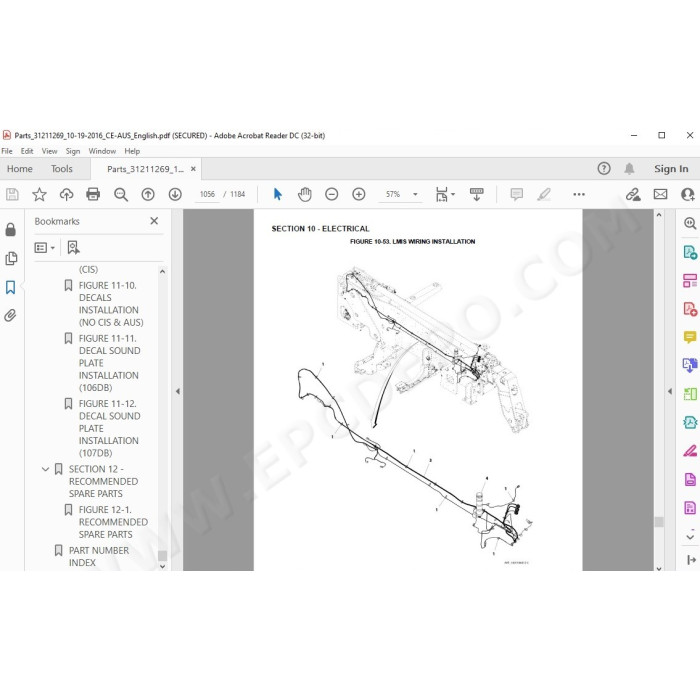This screenshot has width=700, height=700.
Task: Upload file to cloud icon
Action: point(67,194)
